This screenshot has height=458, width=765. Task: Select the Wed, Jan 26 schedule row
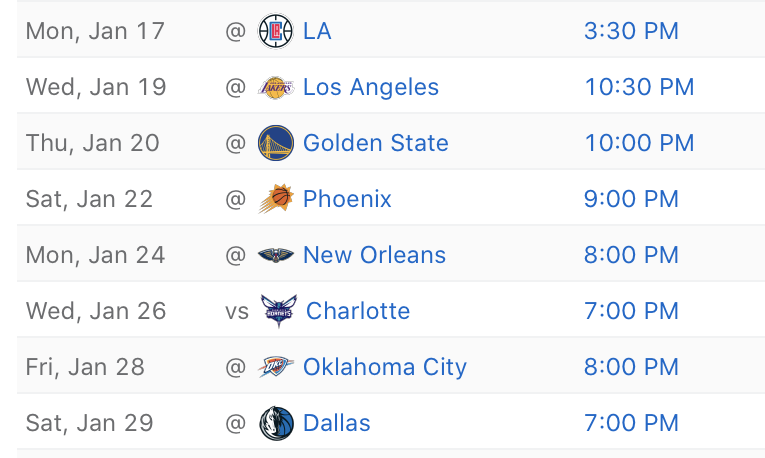tap(391, 311)
